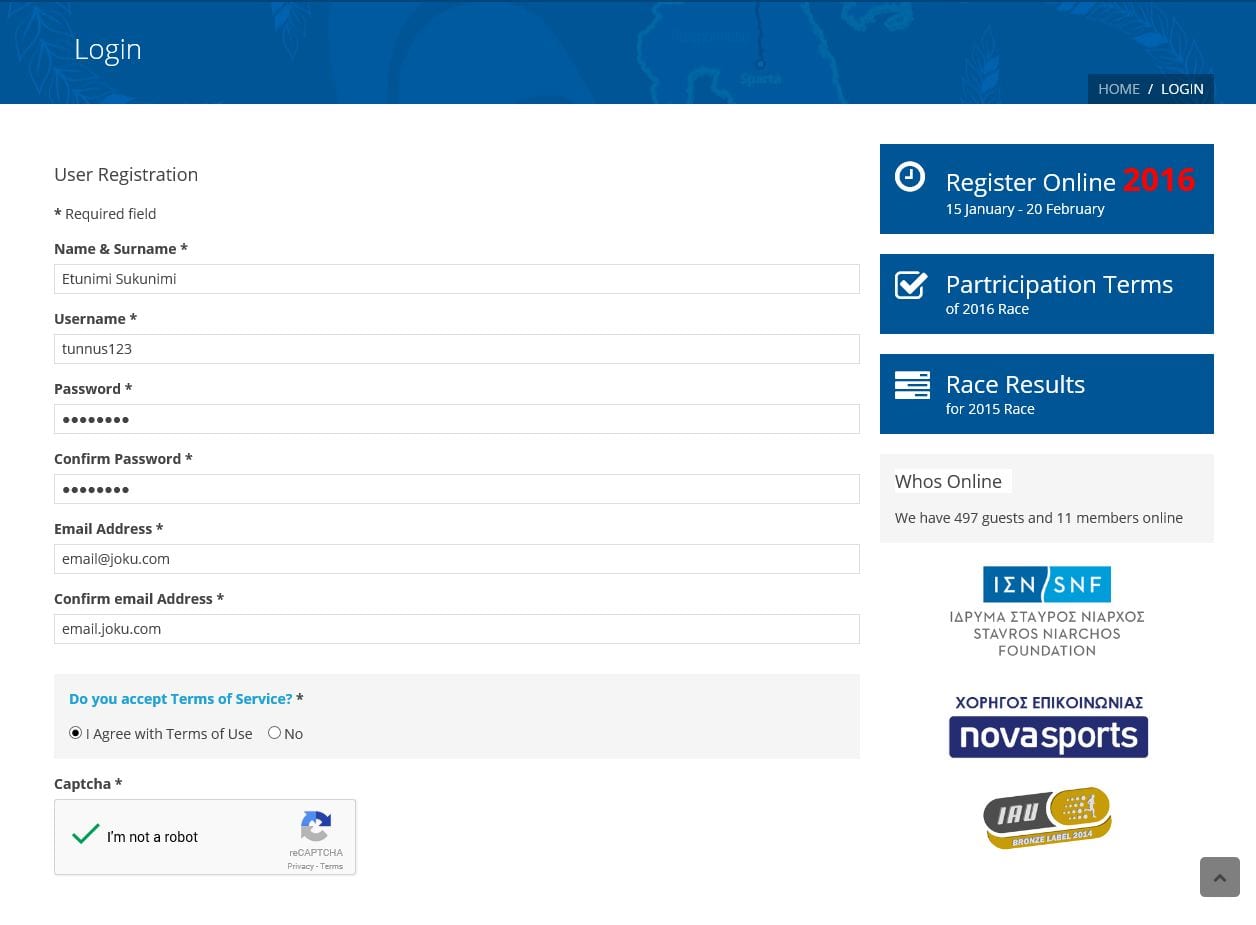Click LOGIN in the breadcrumb
The image size is (1256, 925).
pos(1182,89)
